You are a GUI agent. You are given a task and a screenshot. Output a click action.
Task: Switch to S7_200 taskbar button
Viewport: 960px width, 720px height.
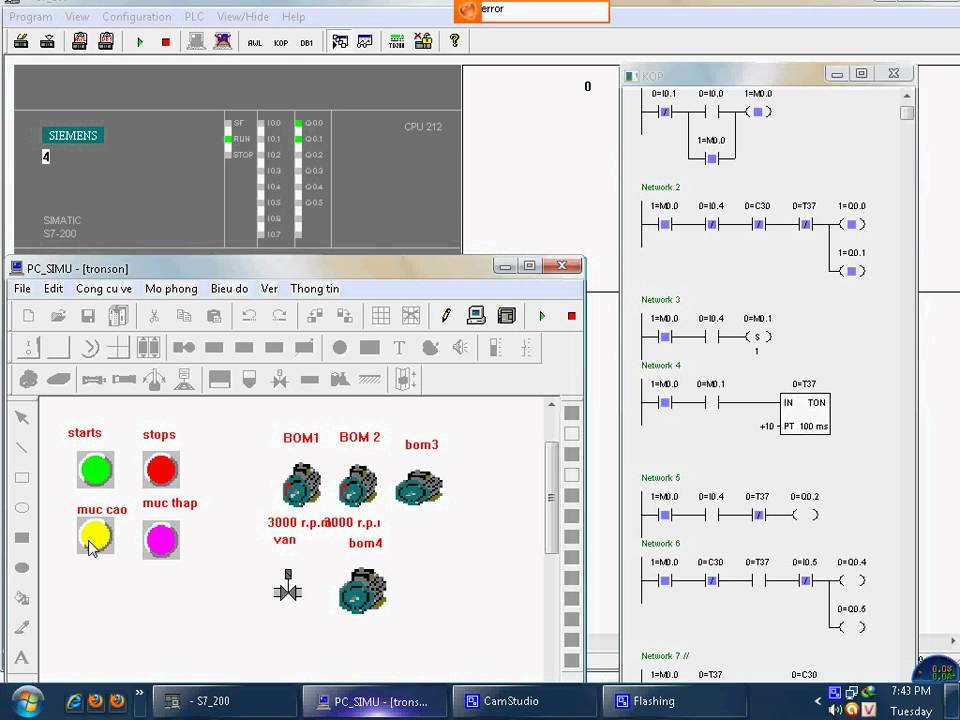click(223, 701)
